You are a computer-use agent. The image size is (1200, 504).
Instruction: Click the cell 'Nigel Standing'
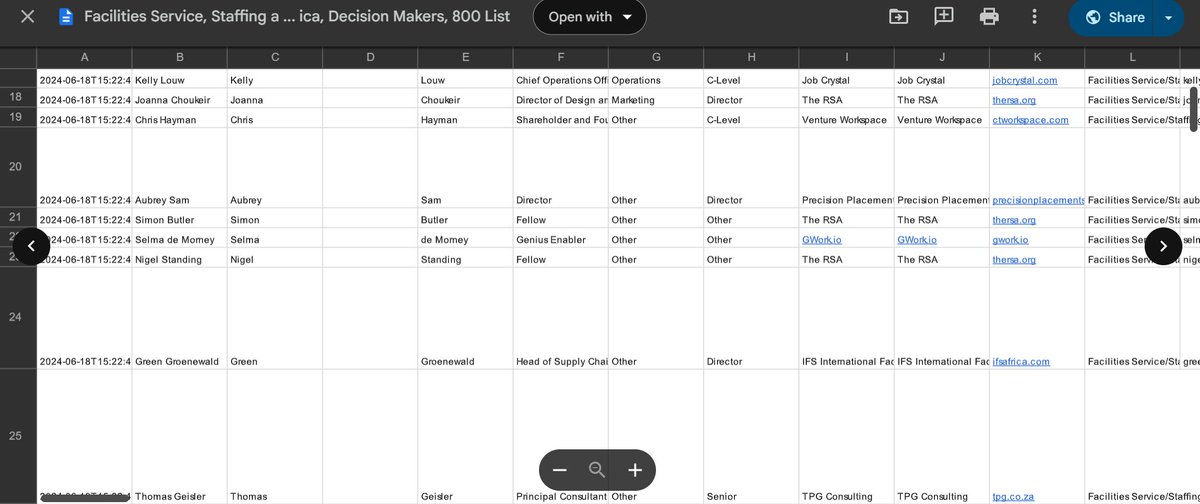(179, 260)
